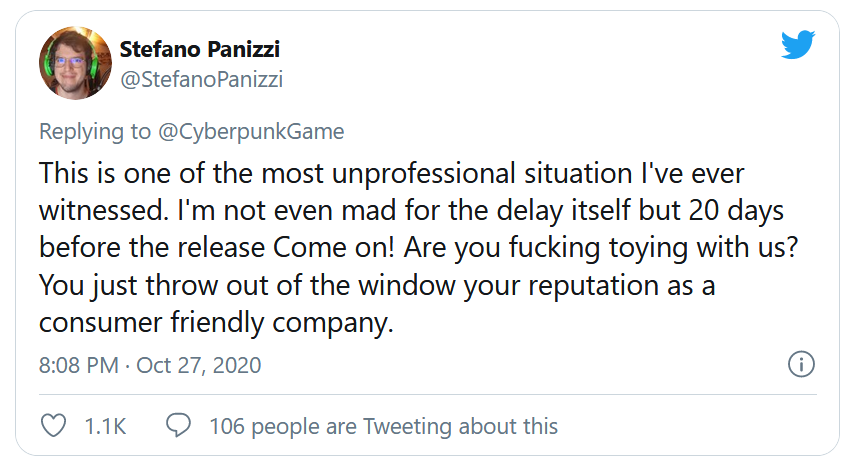Viewport: 849px width, 466px height.
Task: Click the 1.1K likes count
Action: [x=105, y=426]
